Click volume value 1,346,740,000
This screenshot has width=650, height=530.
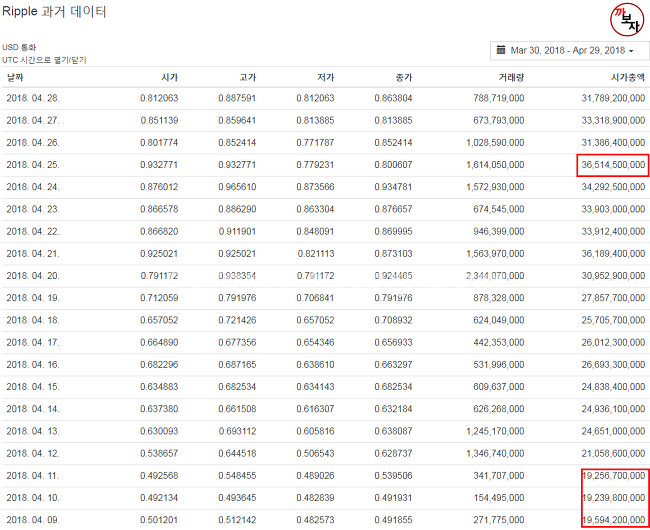[495, 453]
